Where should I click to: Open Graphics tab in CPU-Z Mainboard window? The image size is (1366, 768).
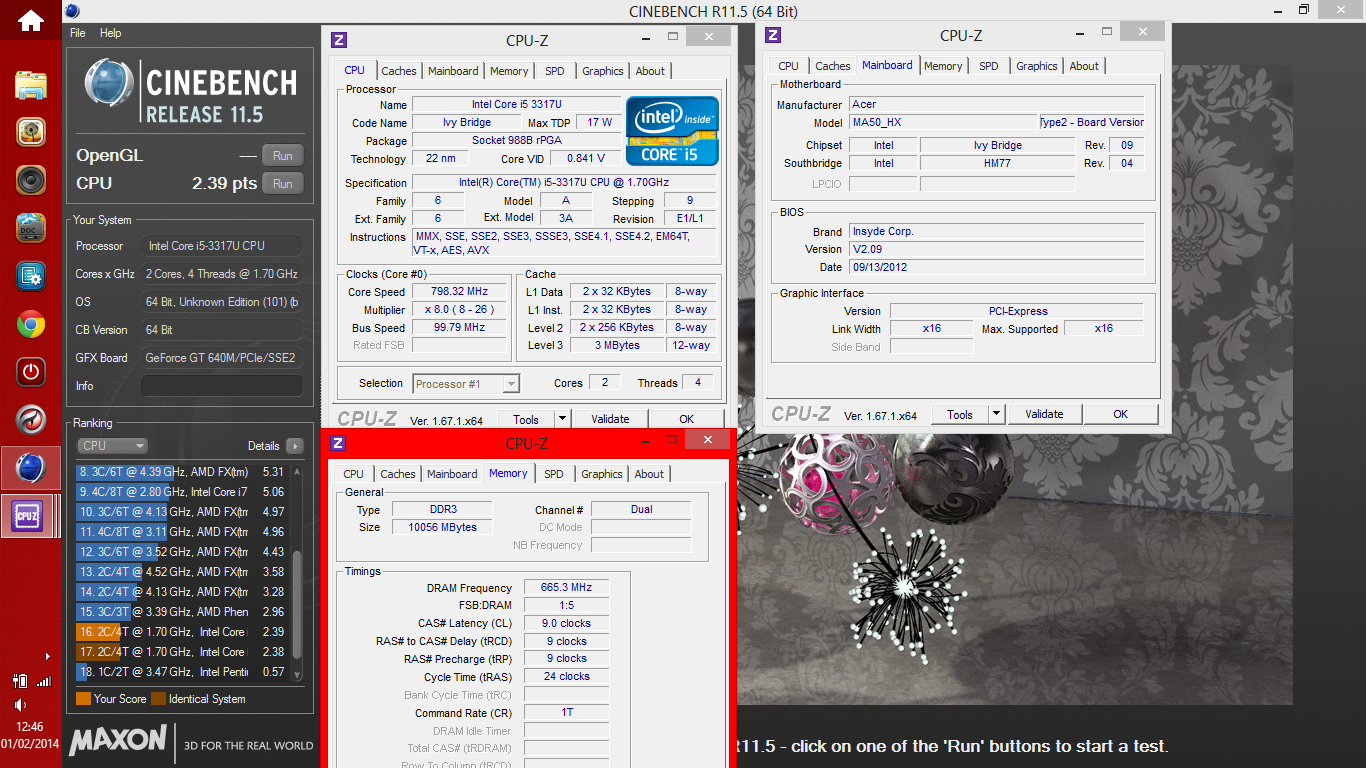pyautogui.click(x=1037, y=66)
